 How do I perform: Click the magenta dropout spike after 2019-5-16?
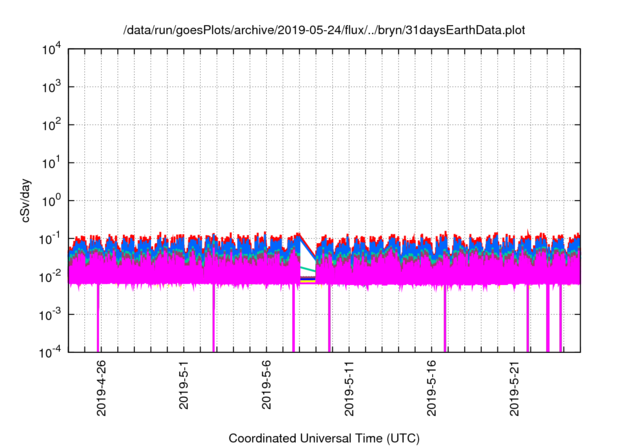(445, 318)
